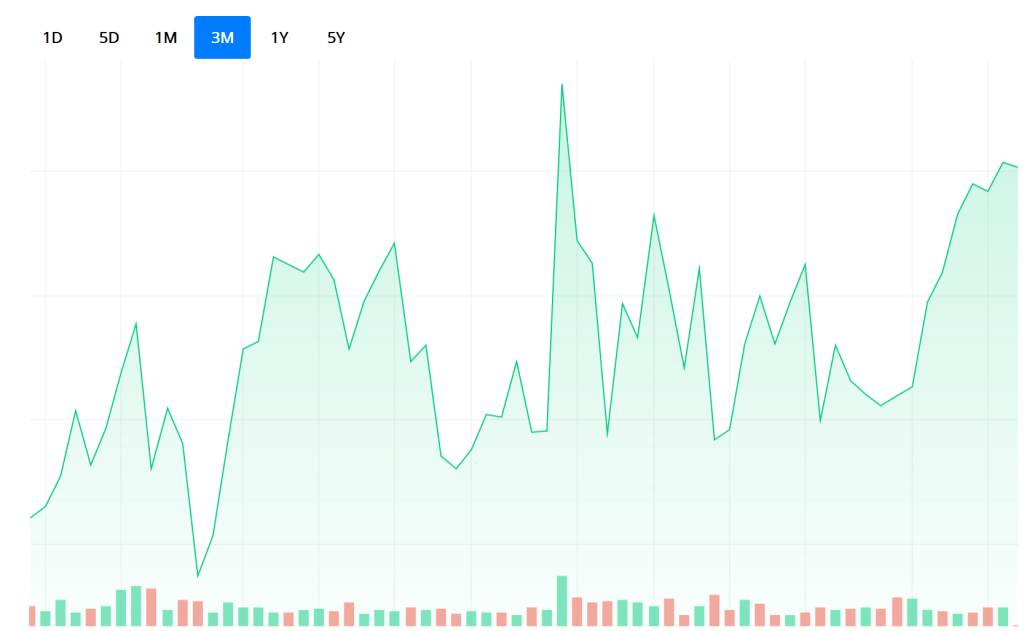Image resolution: width=1024 pixels, height=631 pixels.
Task: Click the tallest red volume bar
Action: (x=151, y=606)
